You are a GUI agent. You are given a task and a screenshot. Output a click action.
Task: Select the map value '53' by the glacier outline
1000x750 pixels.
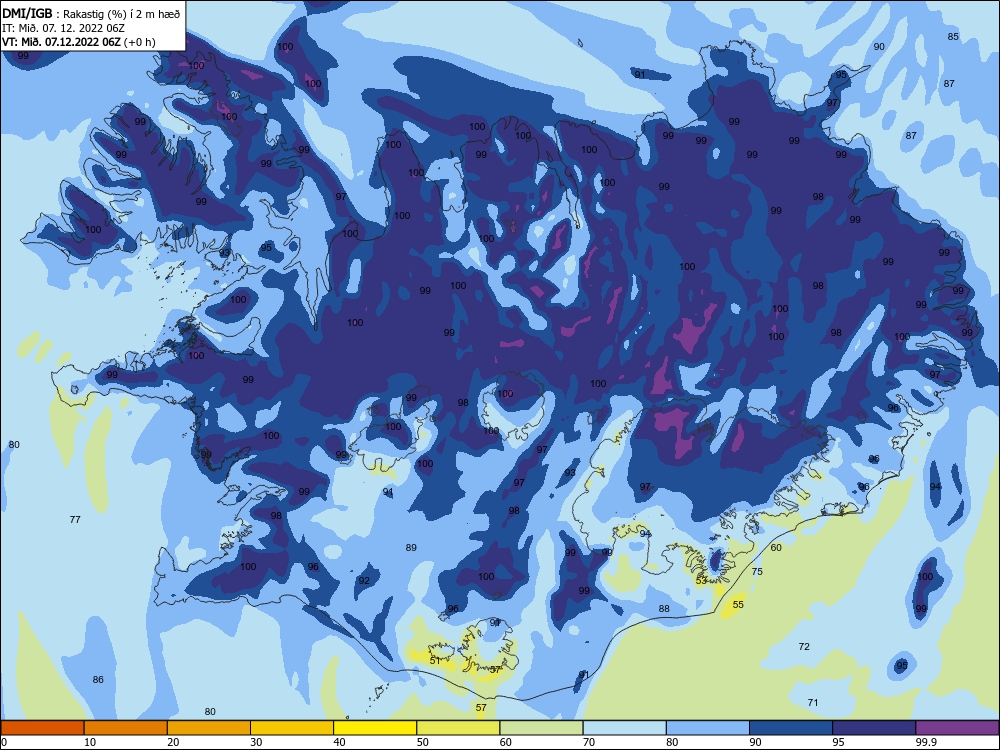point(701,581)
